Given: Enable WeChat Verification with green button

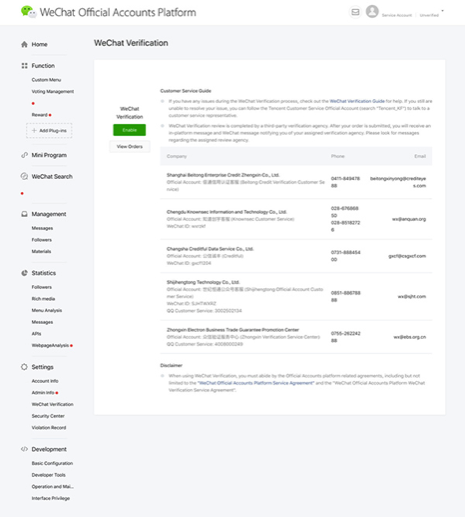Looking at the screenshot, I should coord(129,130).
